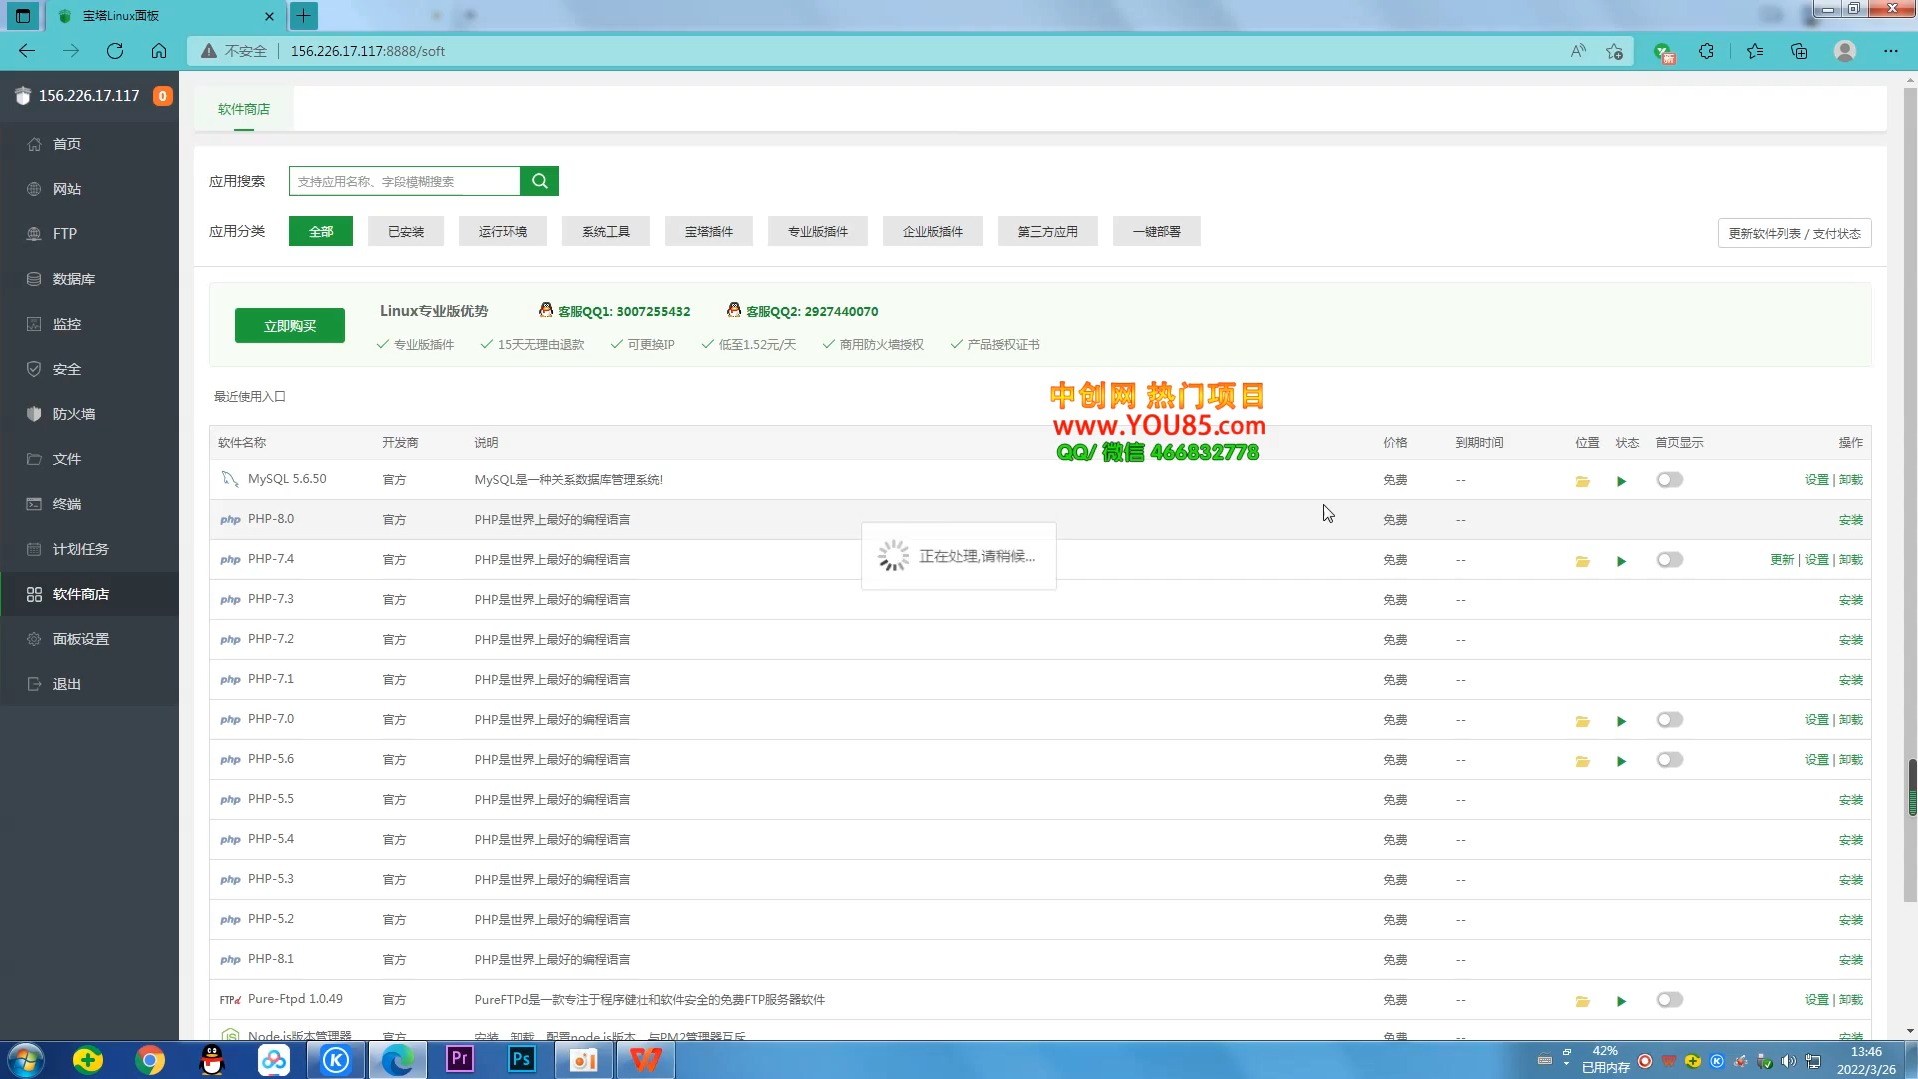Click the green search magnifier button
The image size is (1918, 1079).
click(x=539, y=181)
